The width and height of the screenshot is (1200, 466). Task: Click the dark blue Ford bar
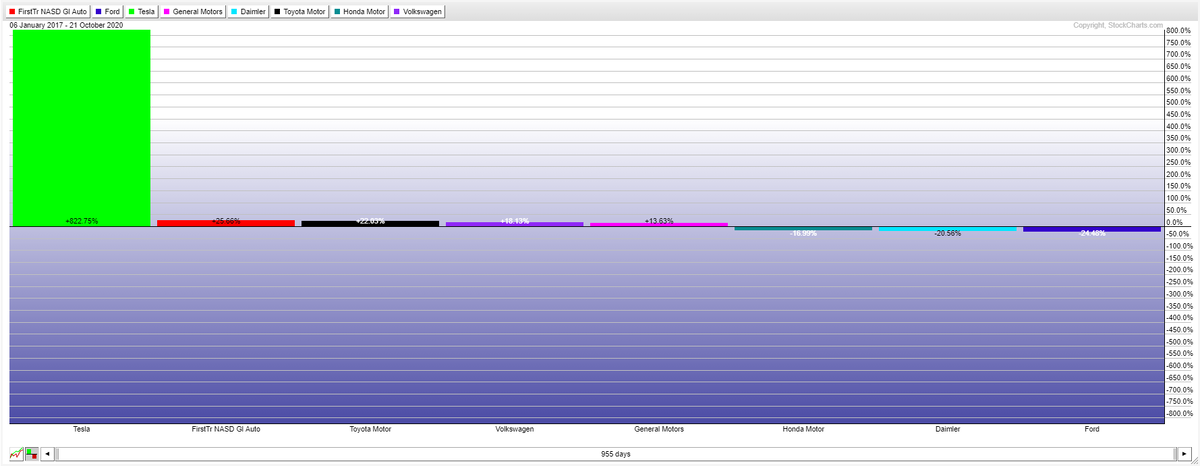tap(1091, 230)
